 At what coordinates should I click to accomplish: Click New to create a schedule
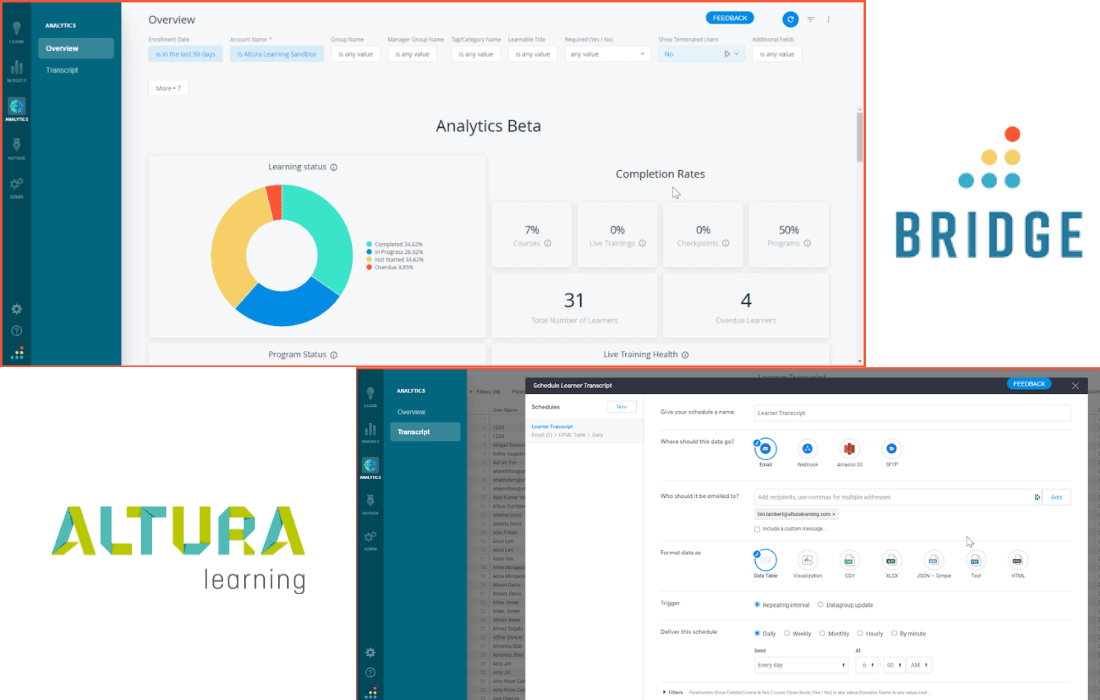(x=622, y=407)
